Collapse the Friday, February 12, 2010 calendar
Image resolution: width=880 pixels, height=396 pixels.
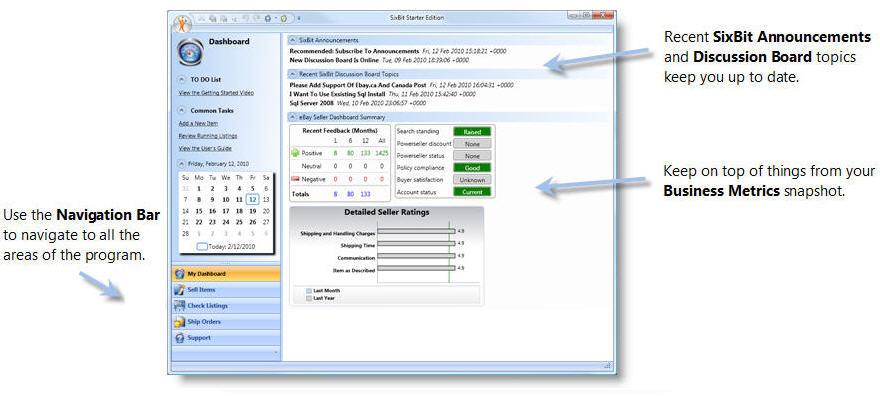coord(182,164)
